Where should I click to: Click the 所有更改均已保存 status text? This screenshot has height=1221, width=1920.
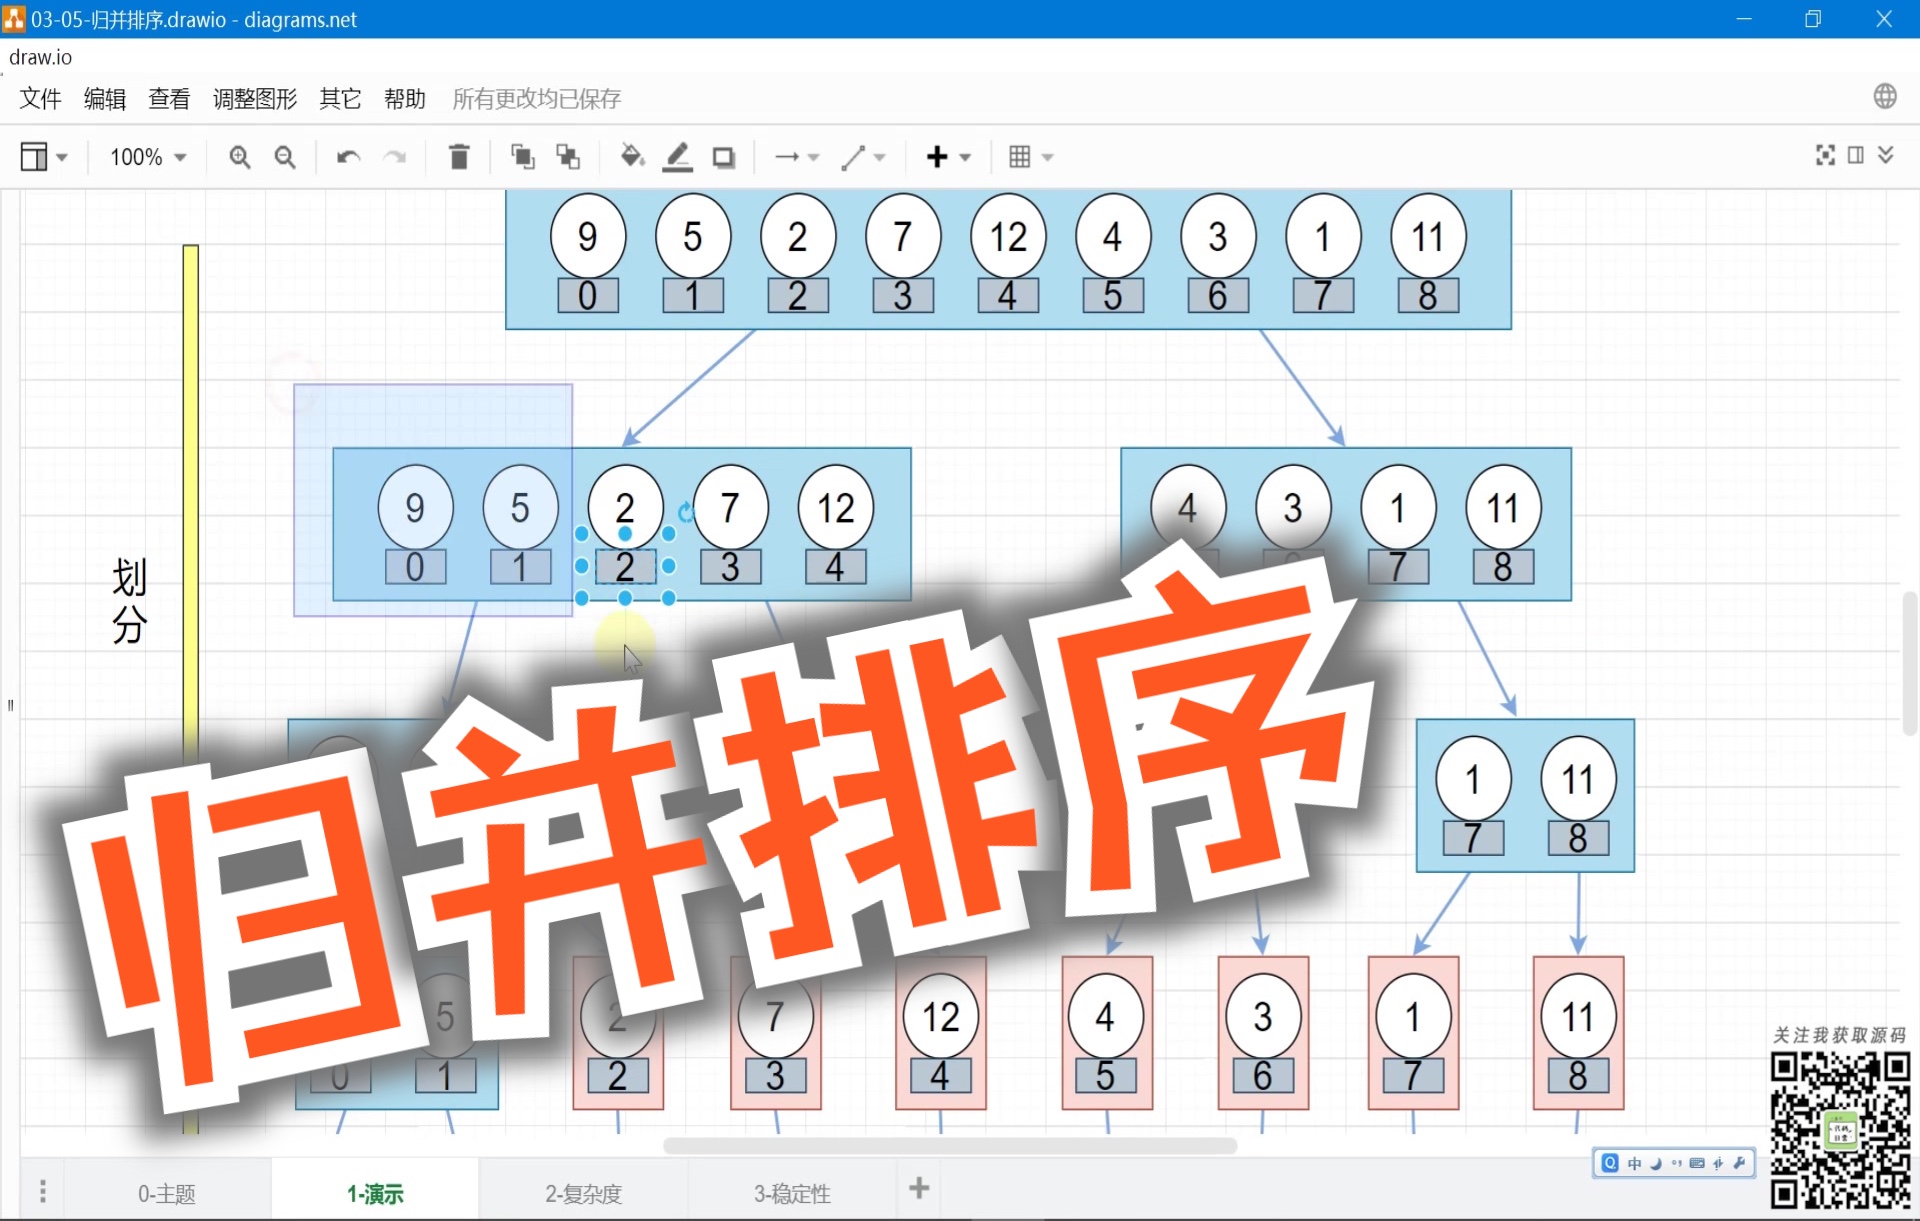pos(536,98)
